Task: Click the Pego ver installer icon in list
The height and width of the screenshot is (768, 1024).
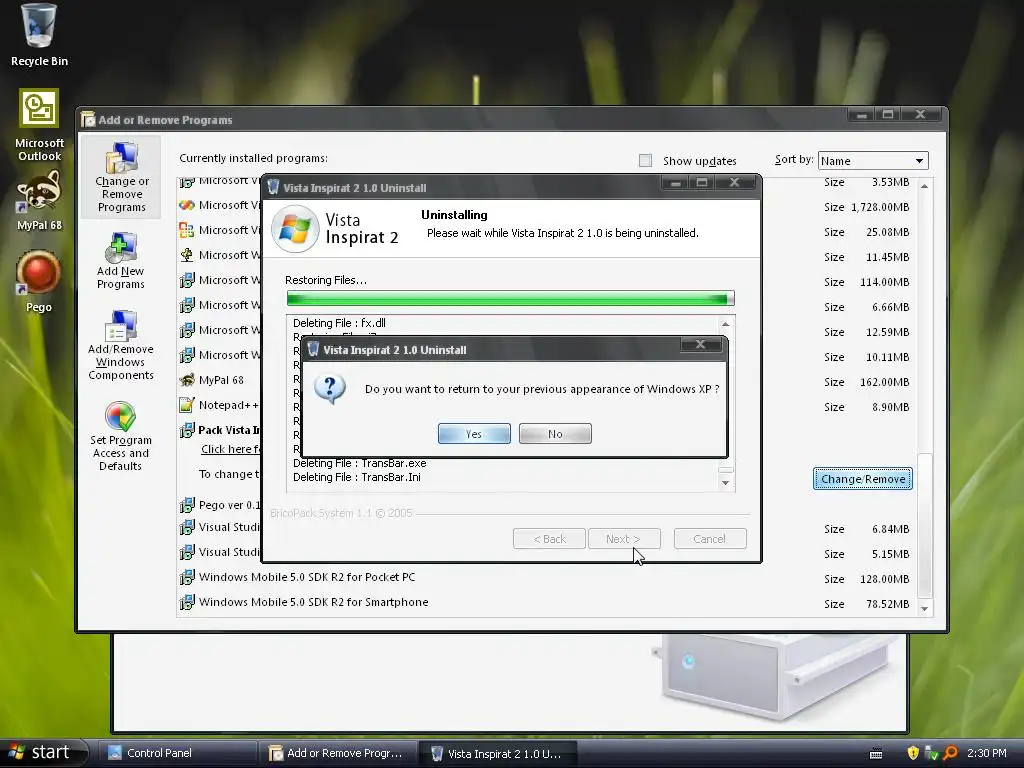Action: click(187, 505)
